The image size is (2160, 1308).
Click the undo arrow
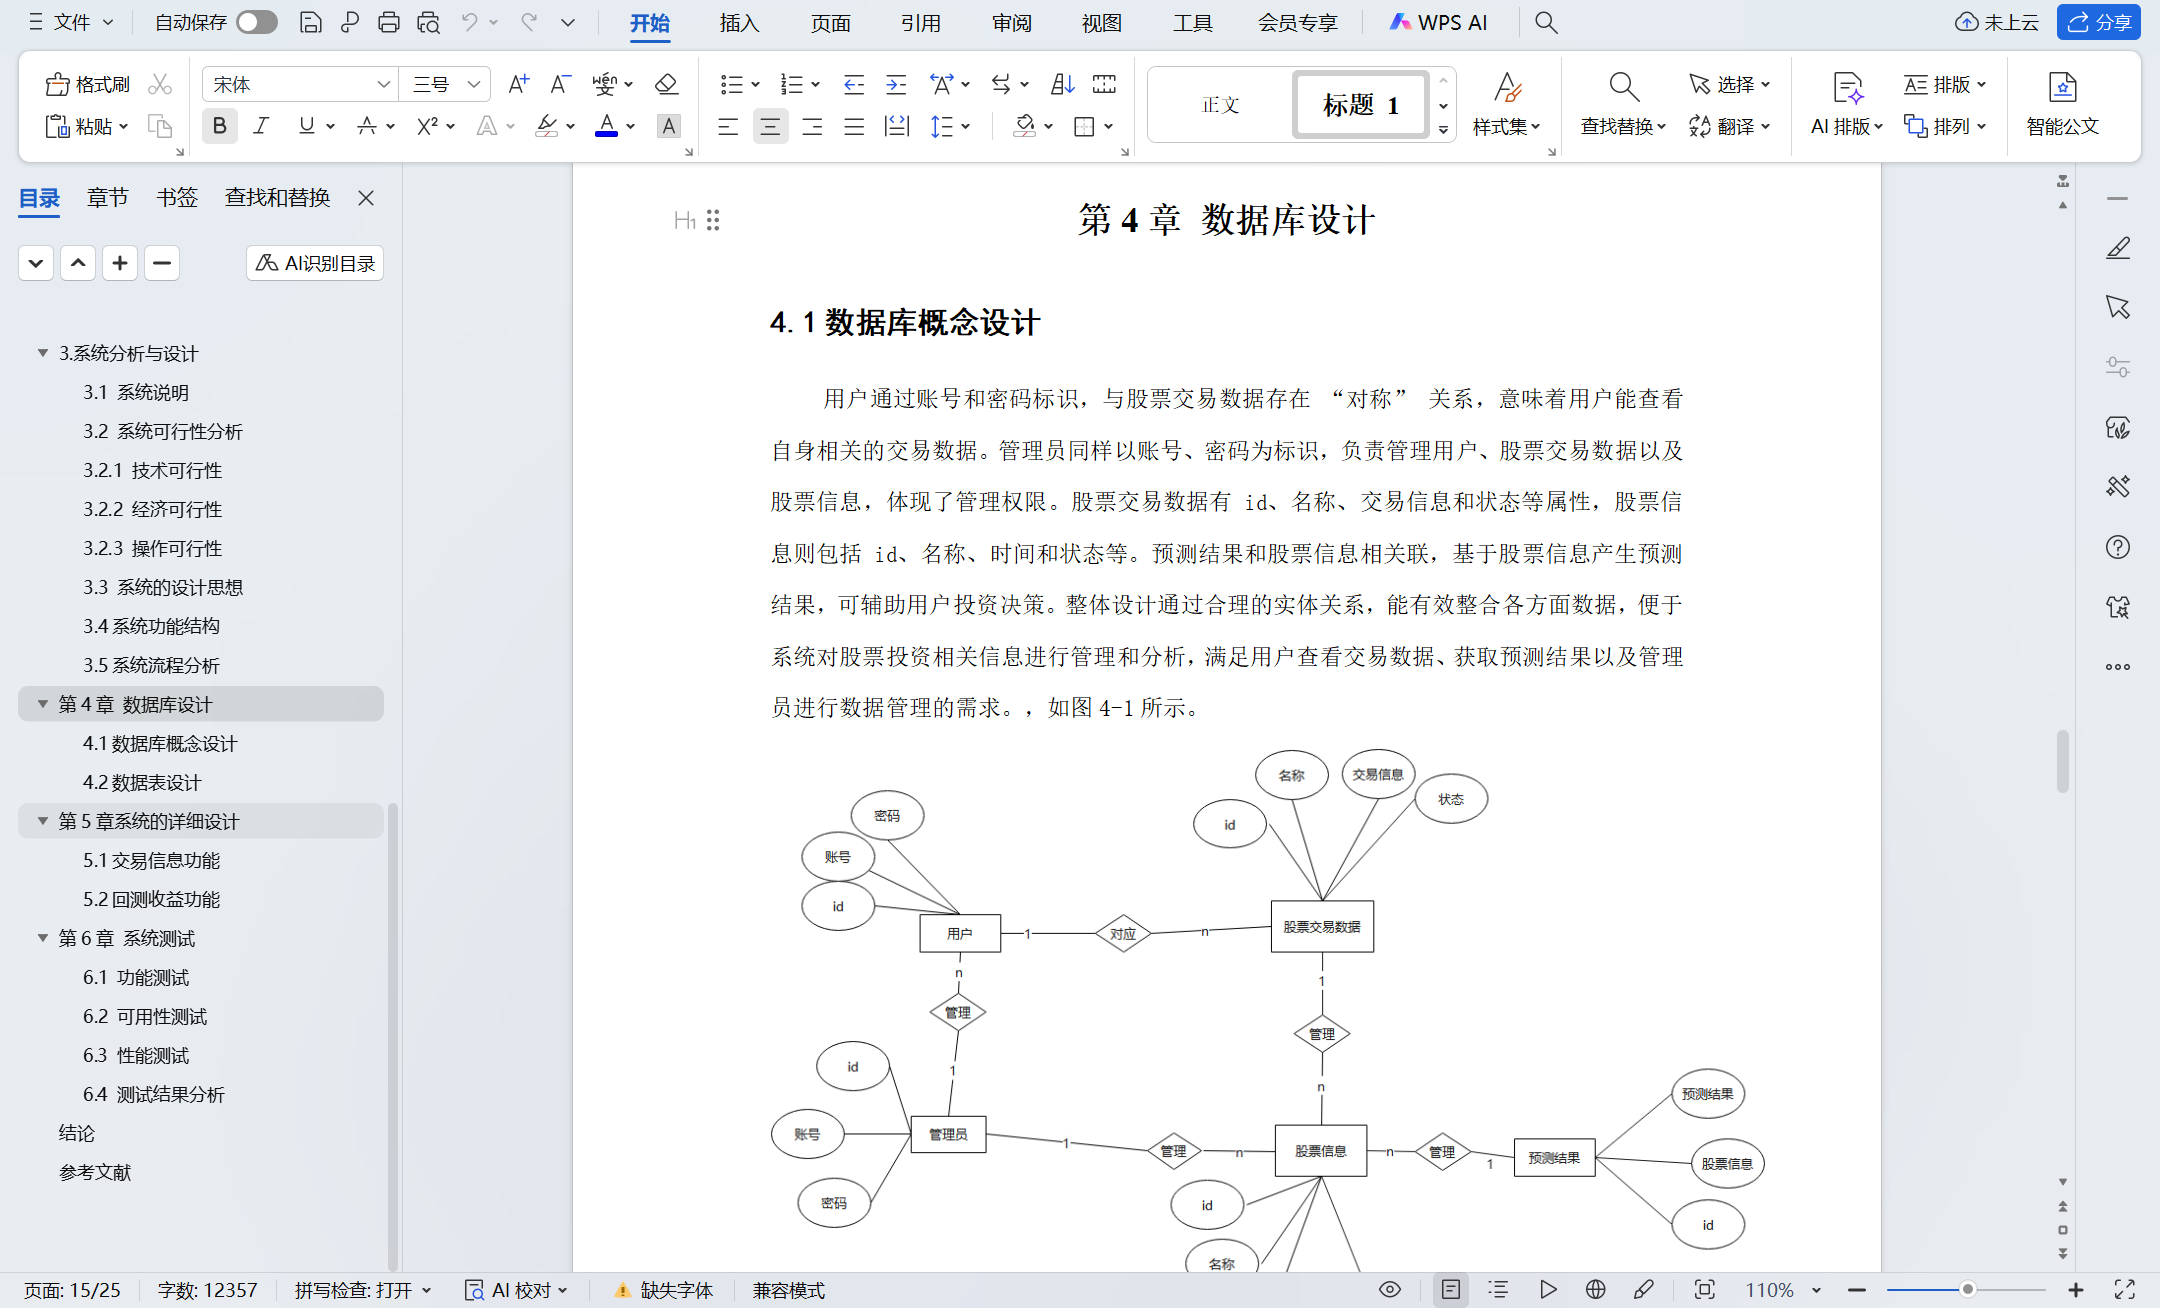pos(469,22)
